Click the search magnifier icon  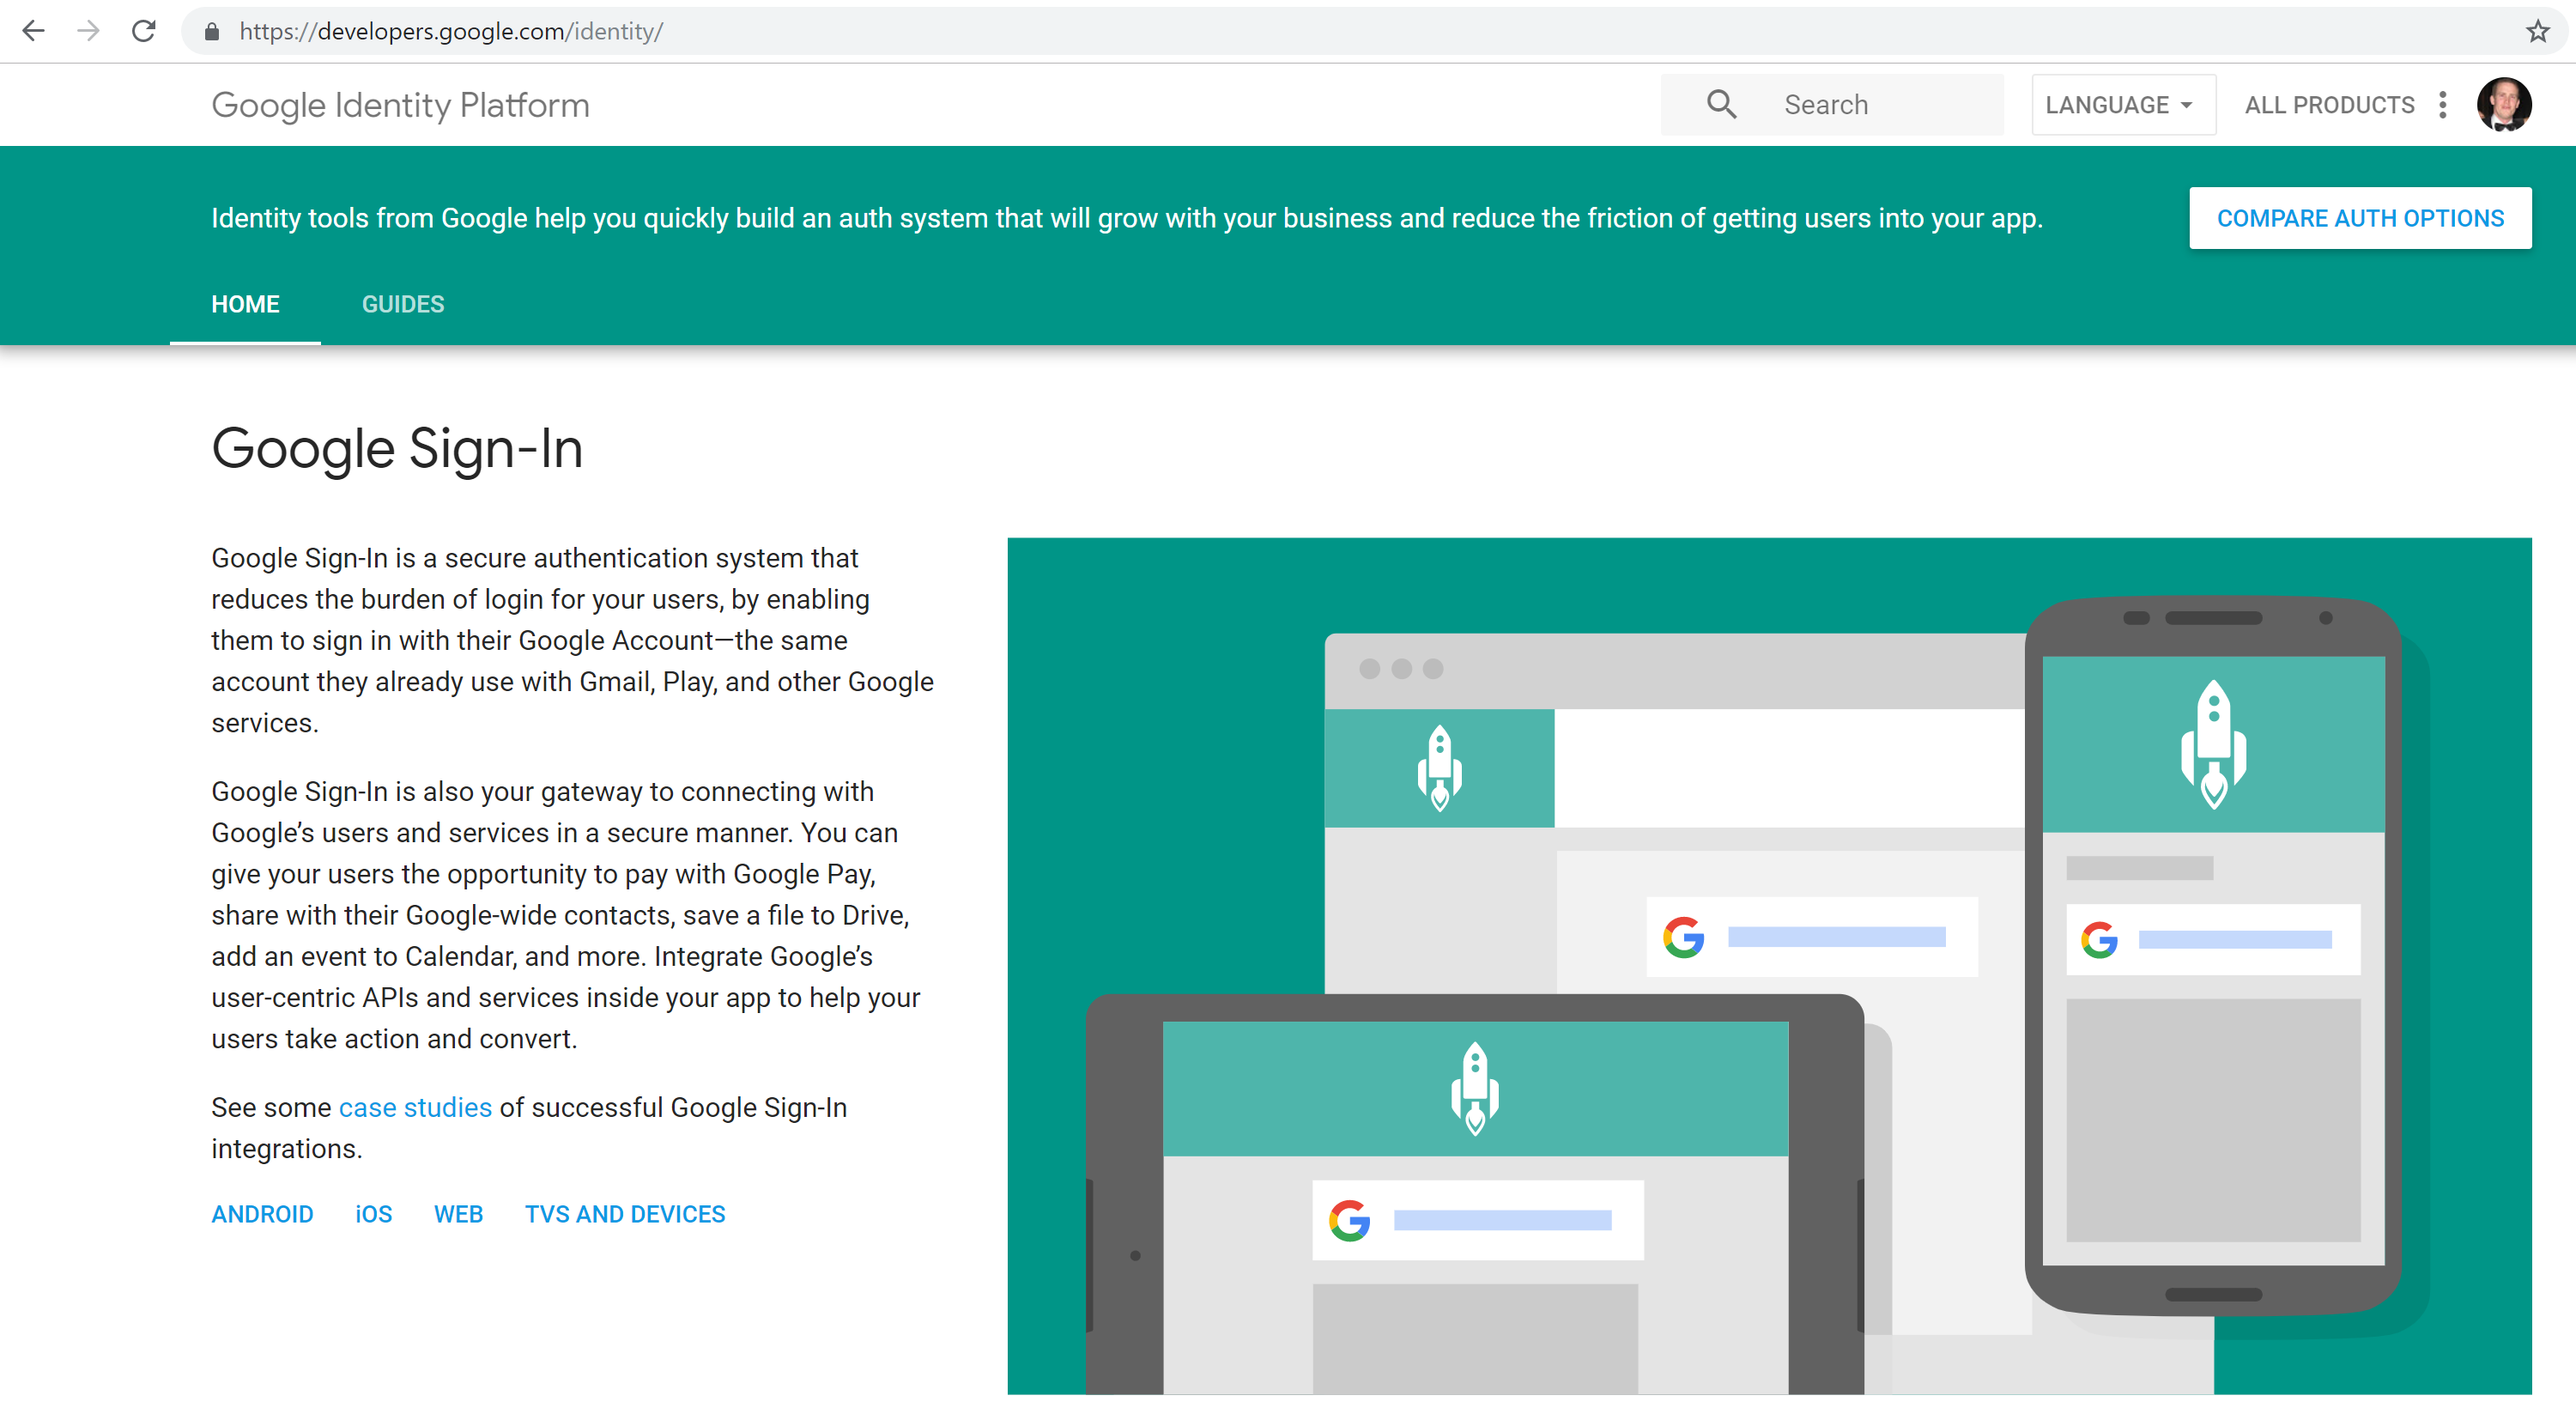(x=1721, y=104)
